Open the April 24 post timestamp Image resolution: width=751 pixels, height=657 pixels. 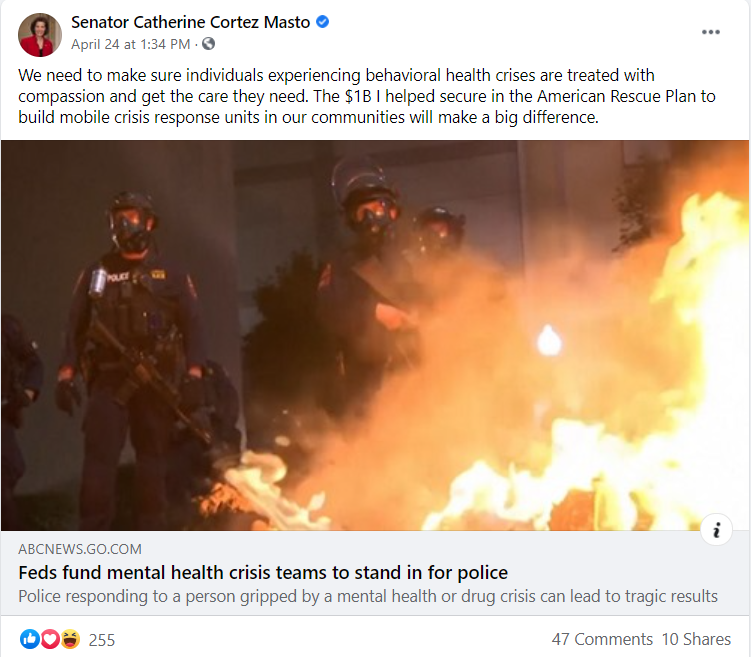tap(131, 45)
